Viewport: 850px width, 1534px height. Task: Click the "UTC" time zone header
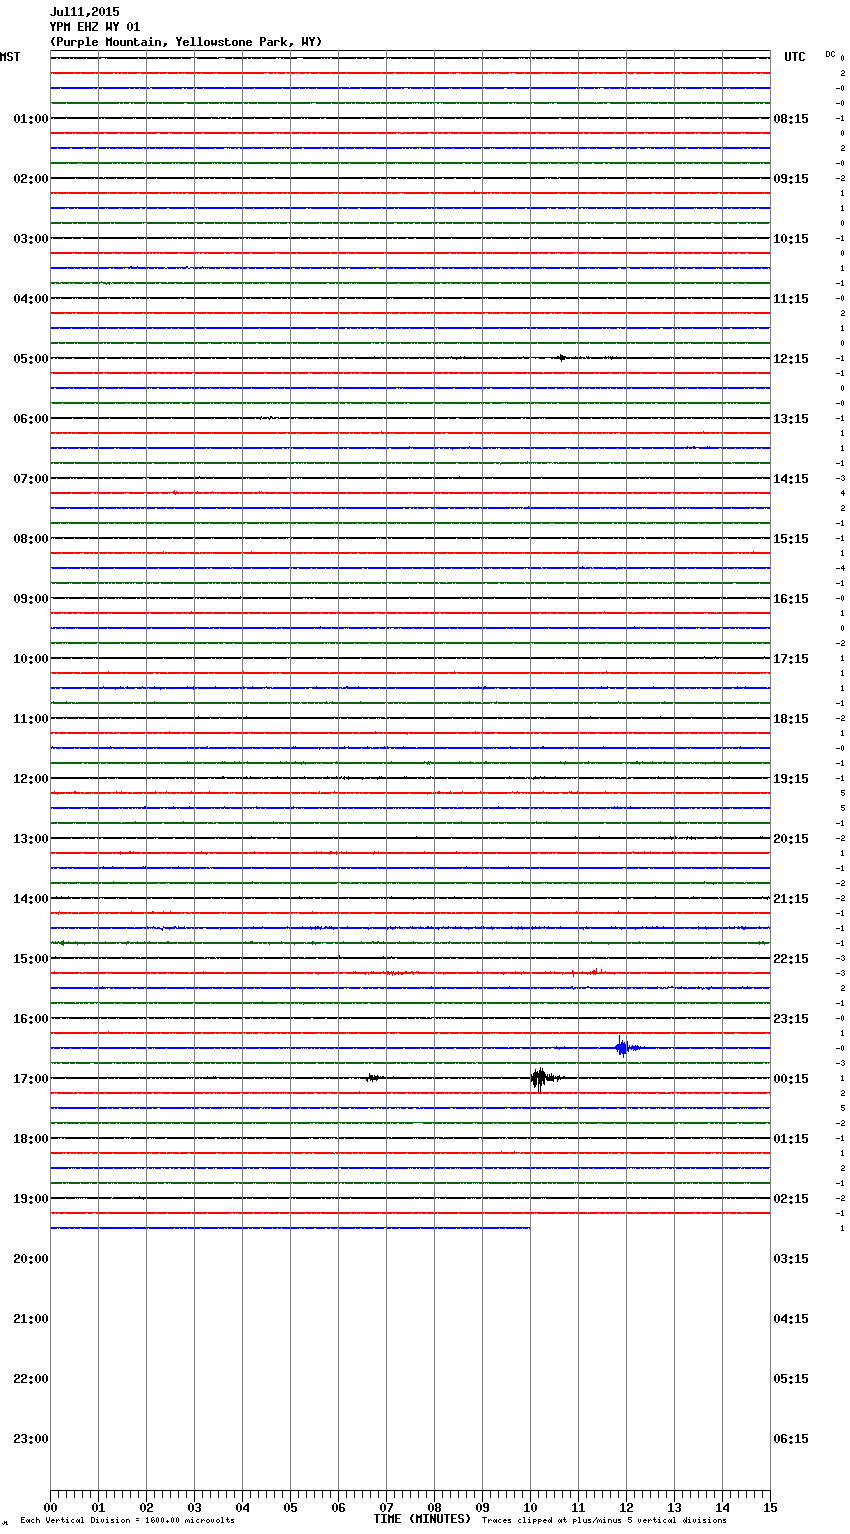click(794, 57)
